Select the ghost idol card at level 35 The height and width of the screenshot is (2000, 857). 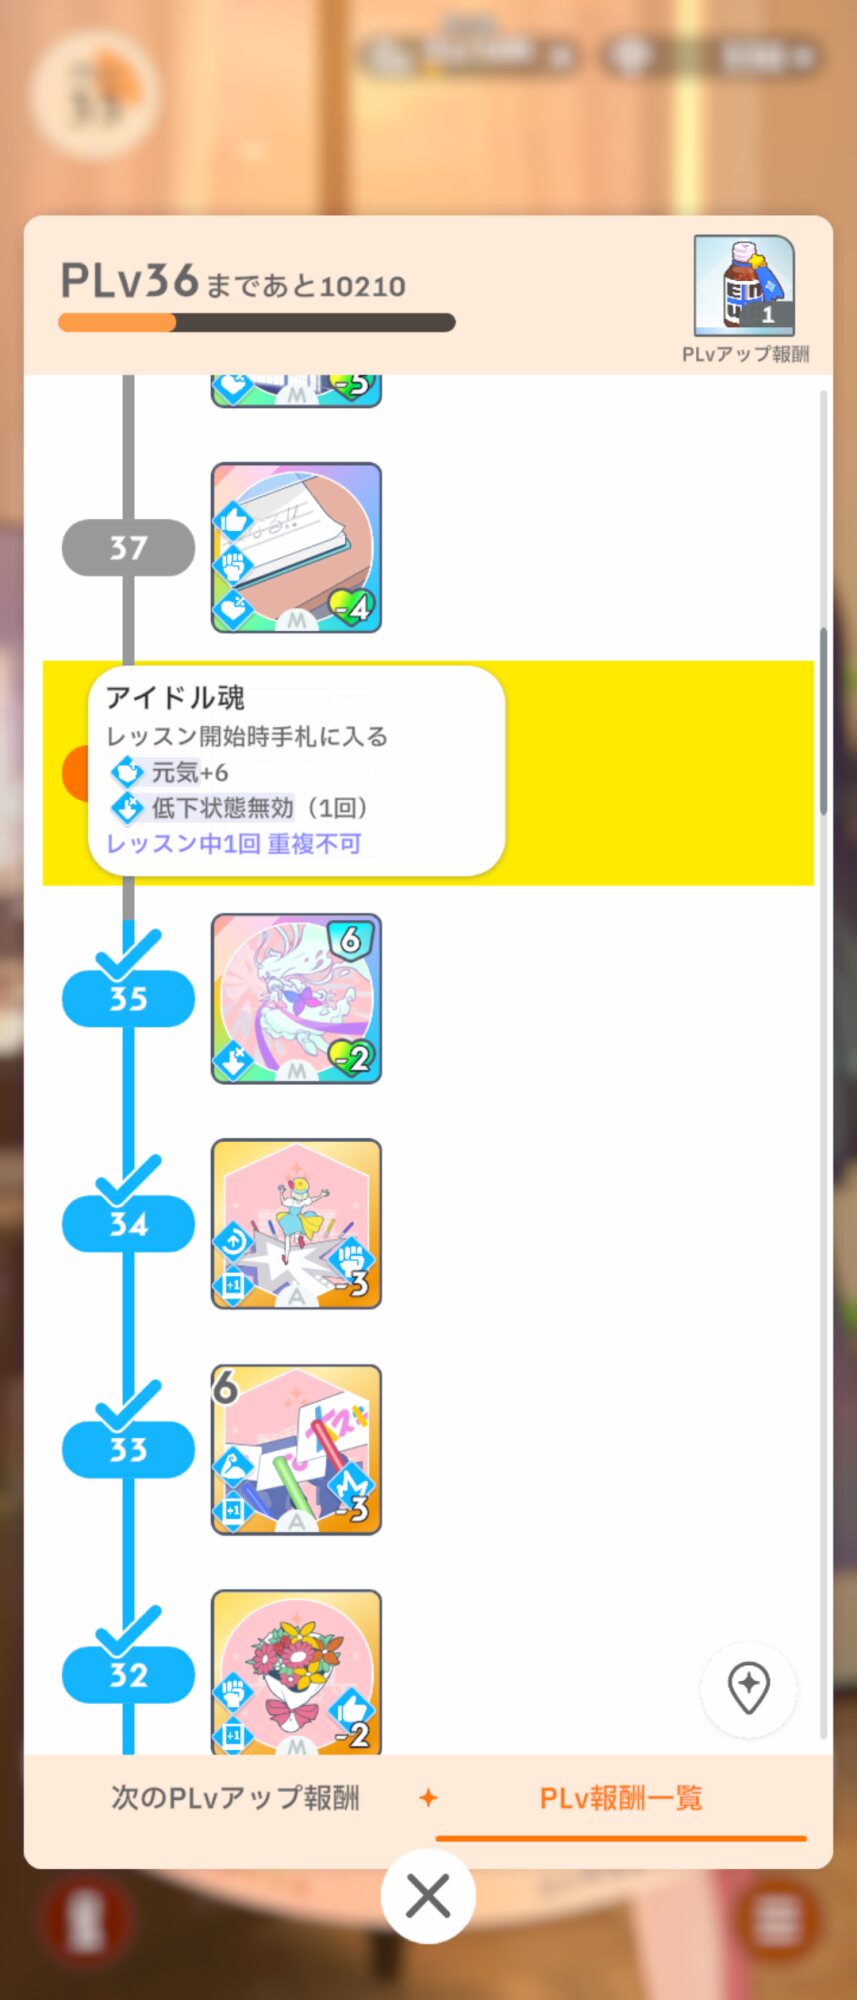pos(296,998)
